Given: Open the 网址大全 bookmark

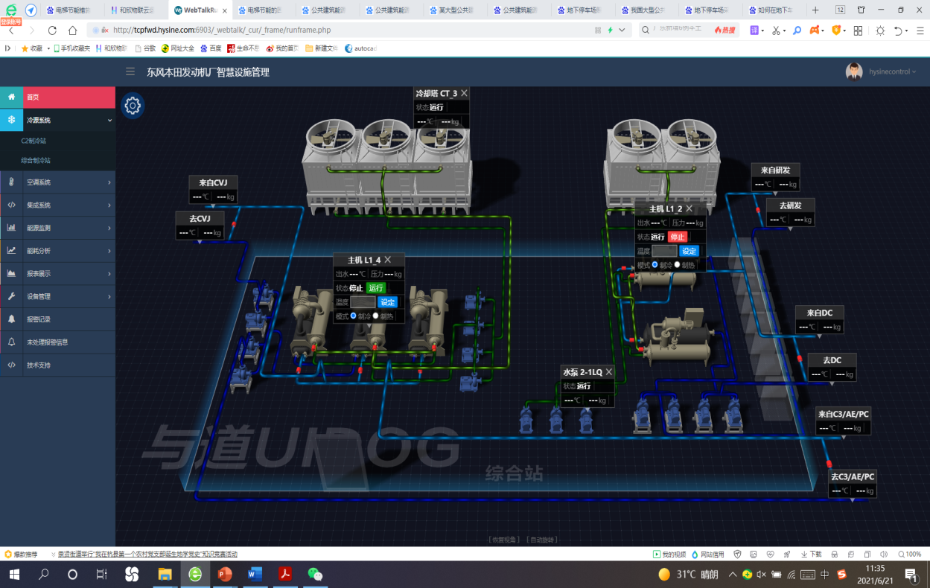Looking at the screenshot, I should click(178, 49).
